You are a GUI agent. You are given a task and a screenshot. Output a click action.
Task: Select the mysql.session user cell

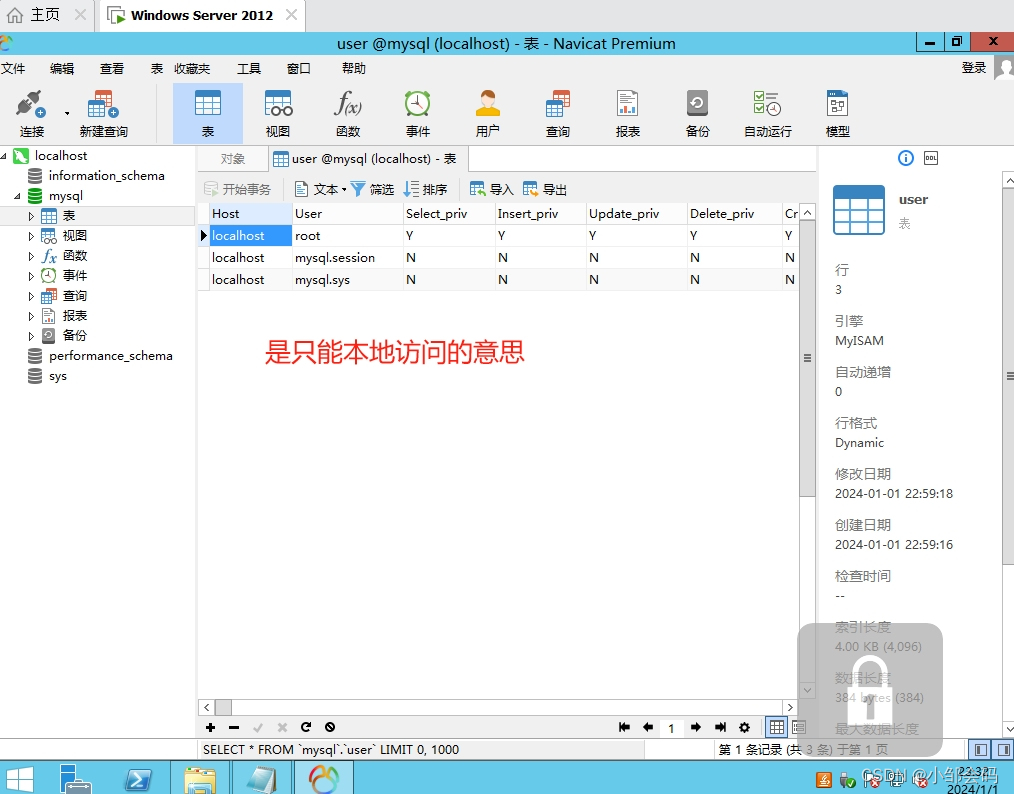point(347,258)
